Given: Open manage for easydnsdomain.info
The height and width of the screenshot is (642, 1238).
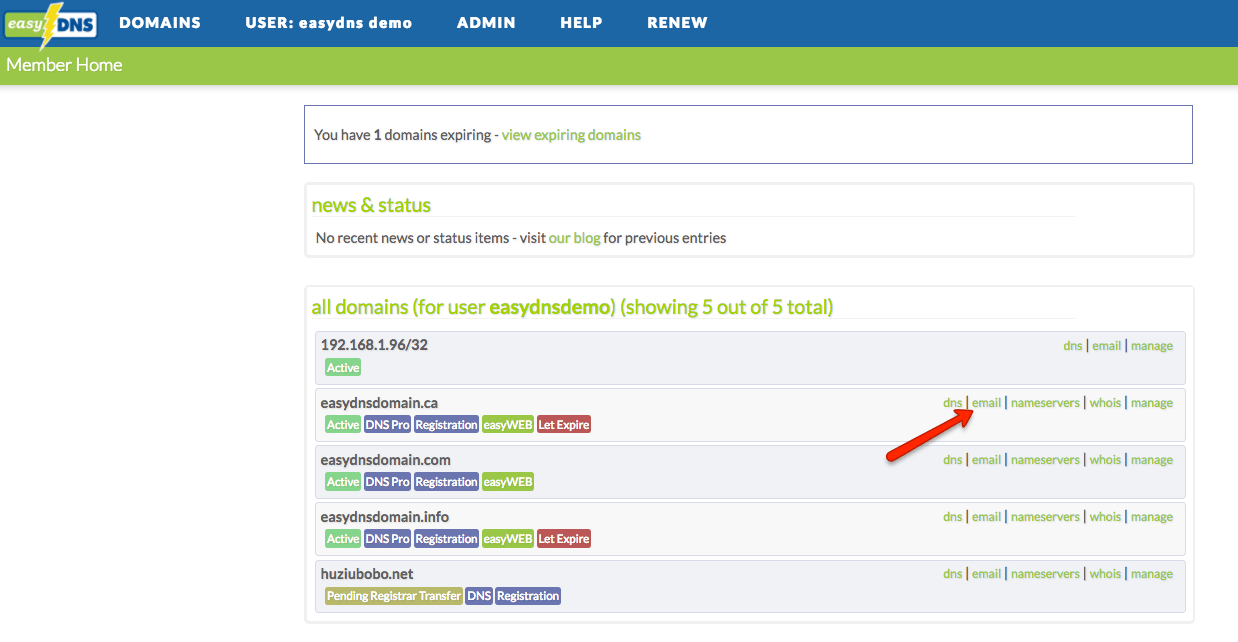Looking at the screenshot, I should [1152, 516].
